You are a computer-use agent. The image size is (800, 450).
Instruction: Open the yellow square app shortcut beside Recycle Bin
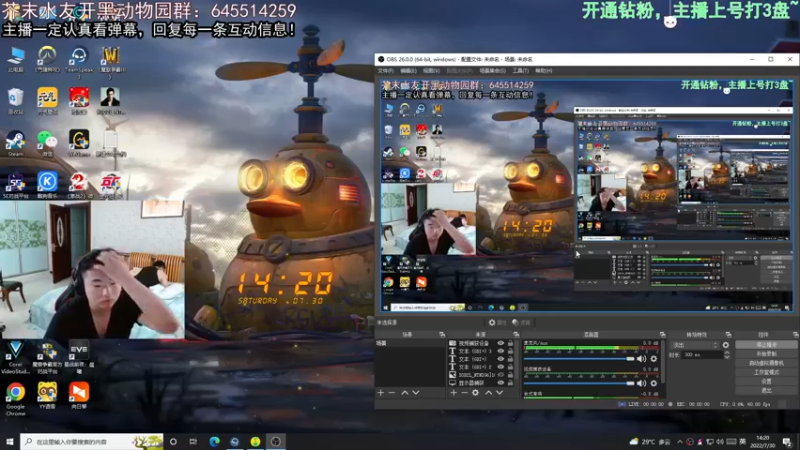click(47, 101)
